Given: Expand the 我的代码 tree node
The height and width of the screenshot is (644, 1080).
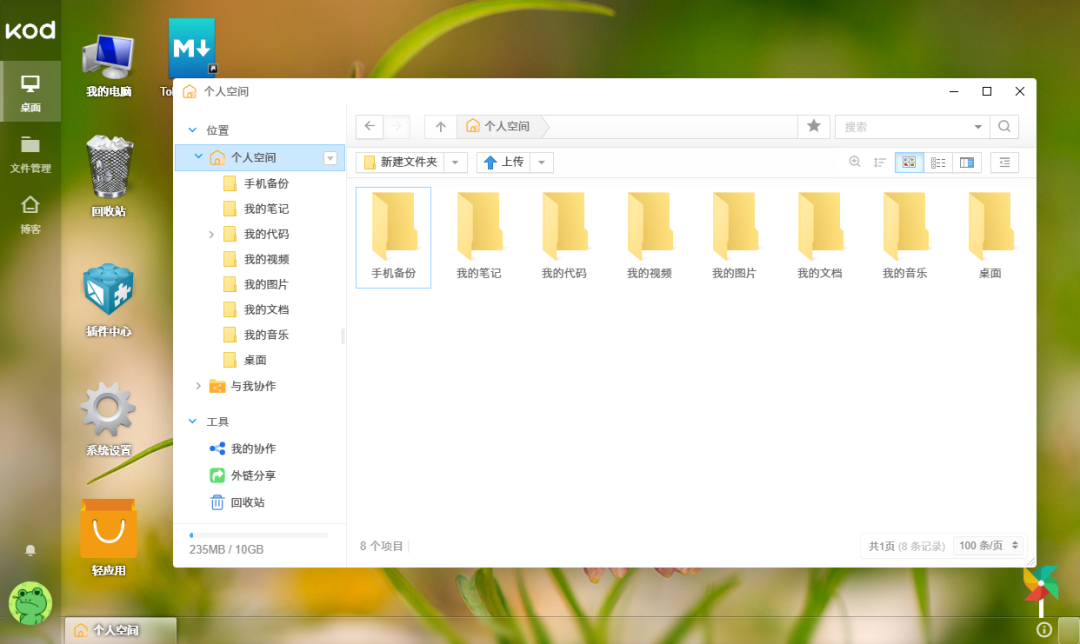Looking at the screenshot, I should click(x=211, y=234).
